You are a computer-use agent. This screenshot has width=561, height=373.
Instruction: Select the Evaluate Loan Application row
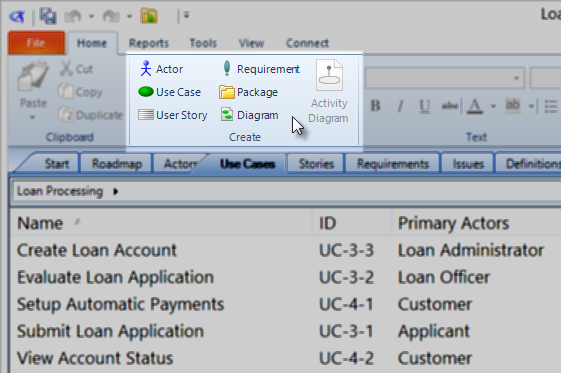[286, 278]
